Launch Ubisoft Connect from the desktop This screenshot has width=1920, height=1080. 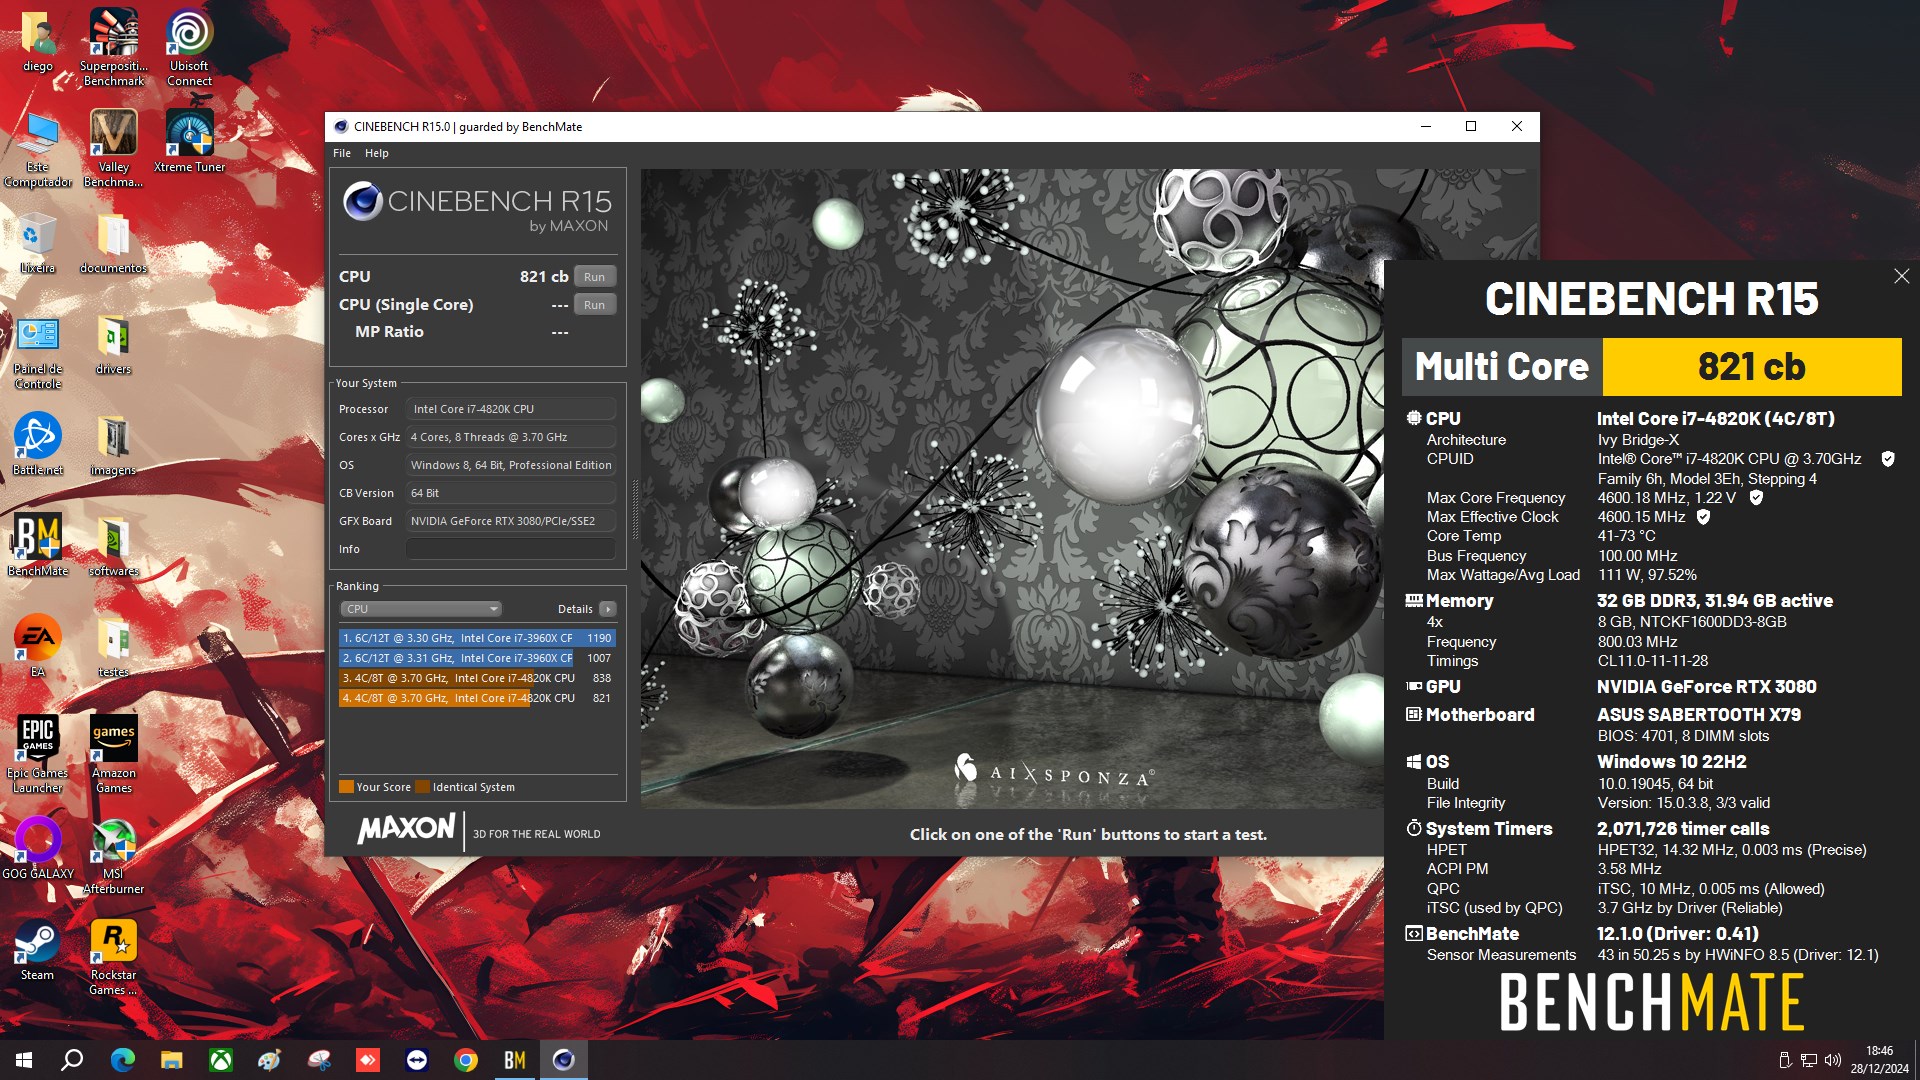coord(189,47)
